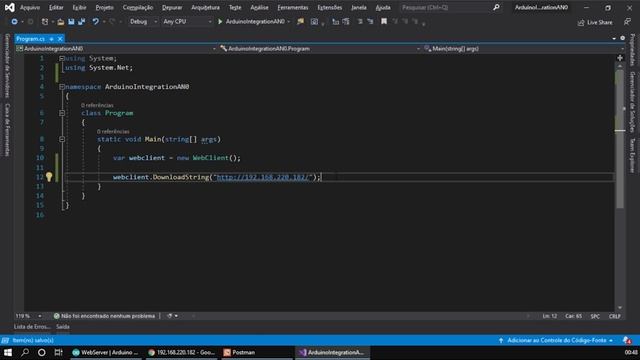Screen dimensions: 640x360
Task: Click the SPC indentation indicator
Action: (595, 316)
